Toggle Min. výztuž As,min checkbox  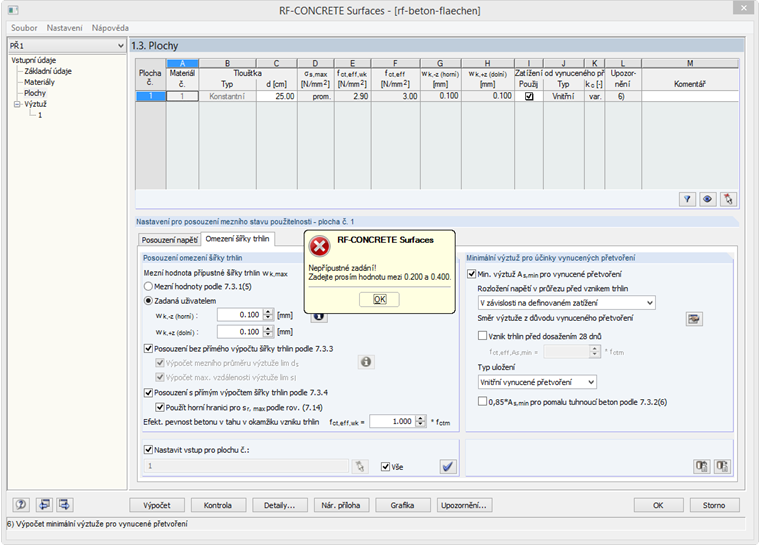coord(472,274)
